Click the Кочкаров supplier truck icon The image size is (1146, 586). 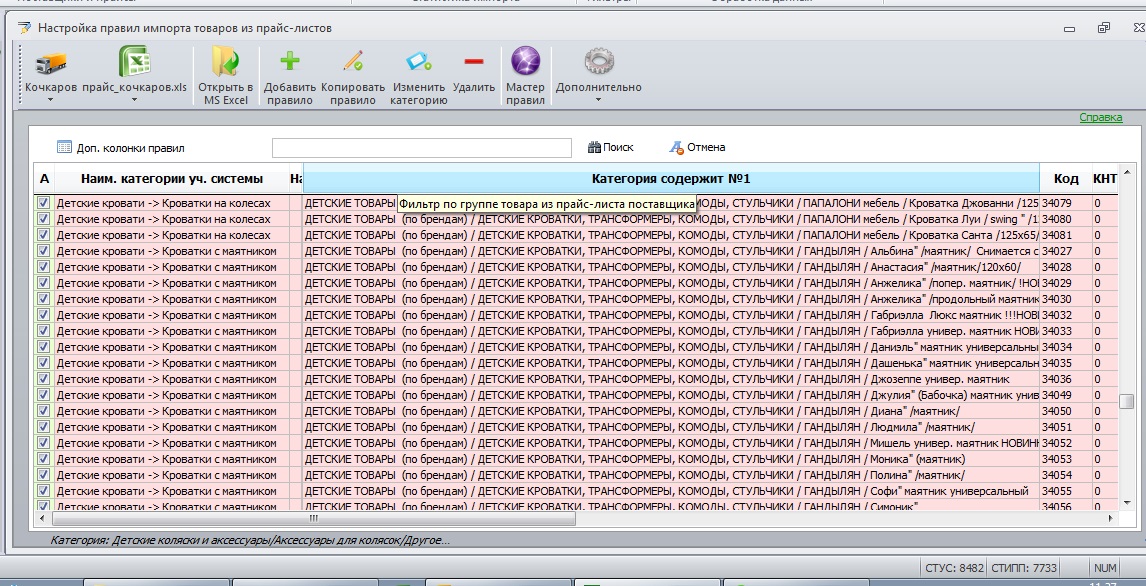click(51, 64)
